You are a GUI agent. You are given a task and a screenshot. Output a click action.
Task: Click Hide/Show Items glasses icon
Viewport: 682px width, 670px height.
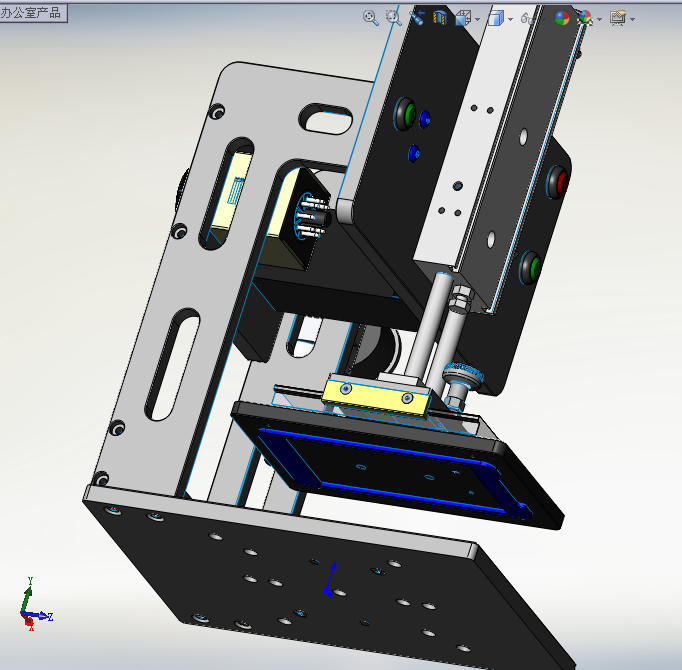coord(528,18)
